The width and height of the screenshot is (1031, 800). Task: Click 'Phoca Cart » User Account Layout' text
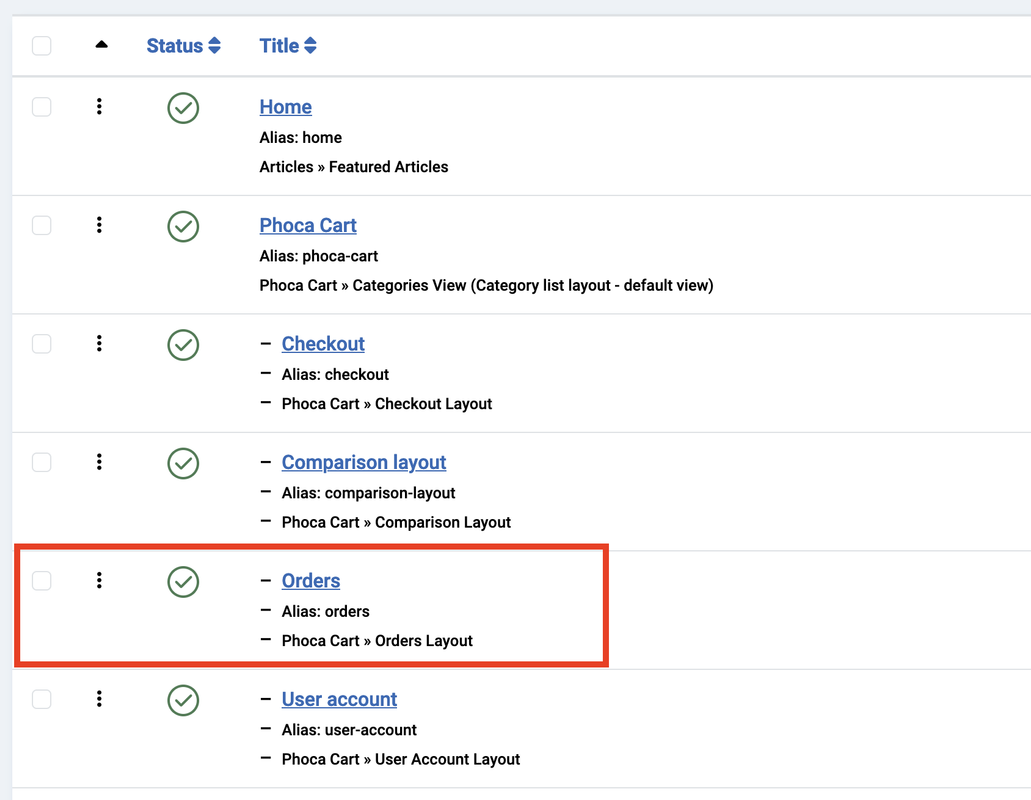tap(401, 759)
